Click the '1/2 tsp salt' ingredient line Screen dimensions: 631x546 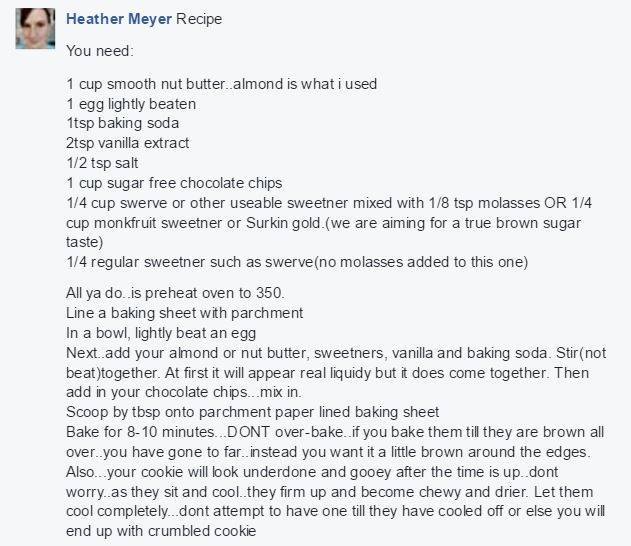click(x=102, y=163)
